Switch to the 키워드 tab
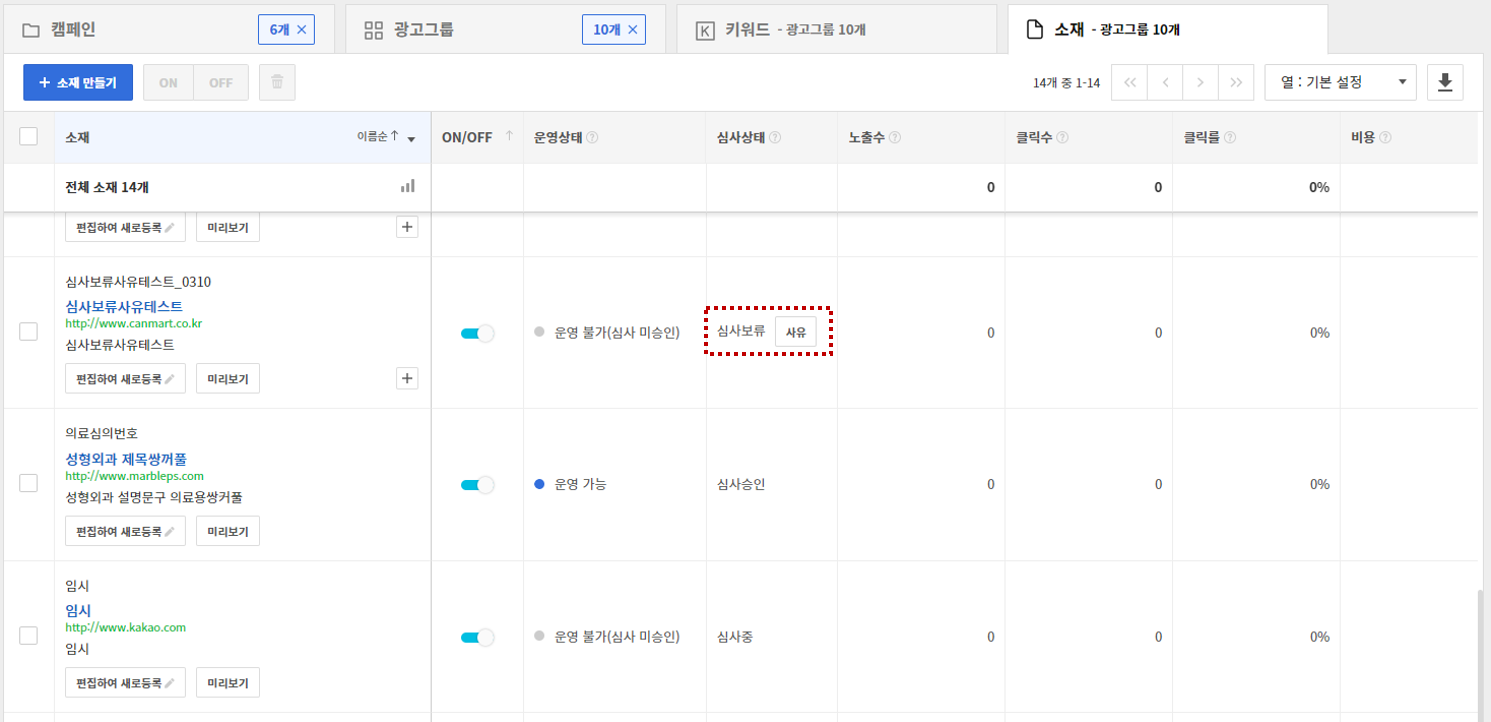This screenshot has height=722, width=1491. pyautogui.click(x=836, y=29)
